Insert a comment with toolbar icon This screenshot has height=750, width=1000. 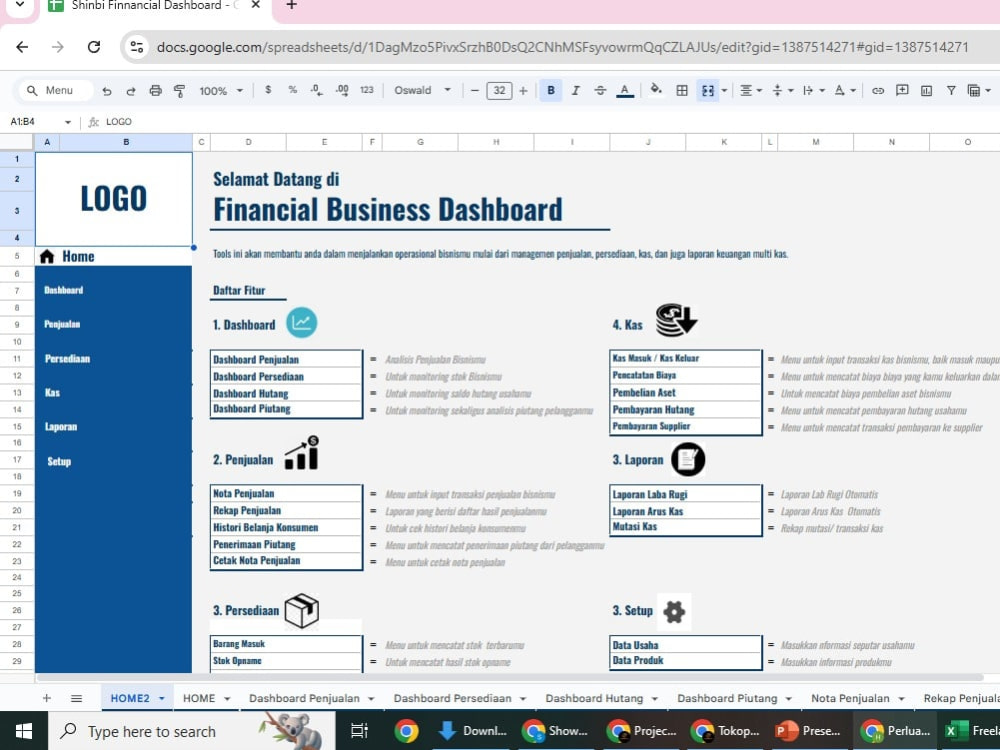[902, 90]
